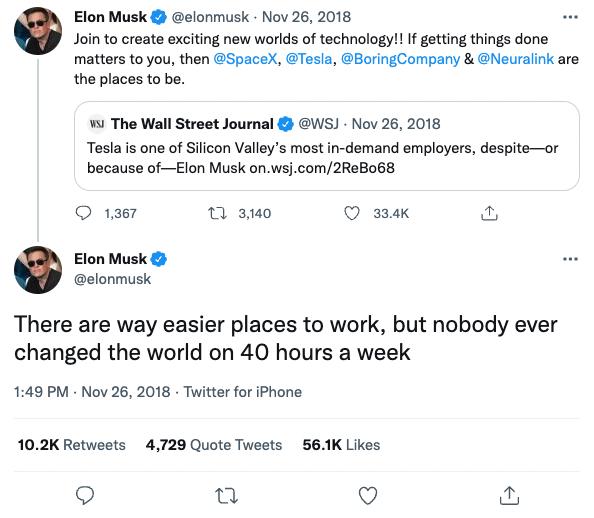The height and width of the screenshot is (518, 594).
Task: Like the main 40 hours tweet
Action: (368, 496)
